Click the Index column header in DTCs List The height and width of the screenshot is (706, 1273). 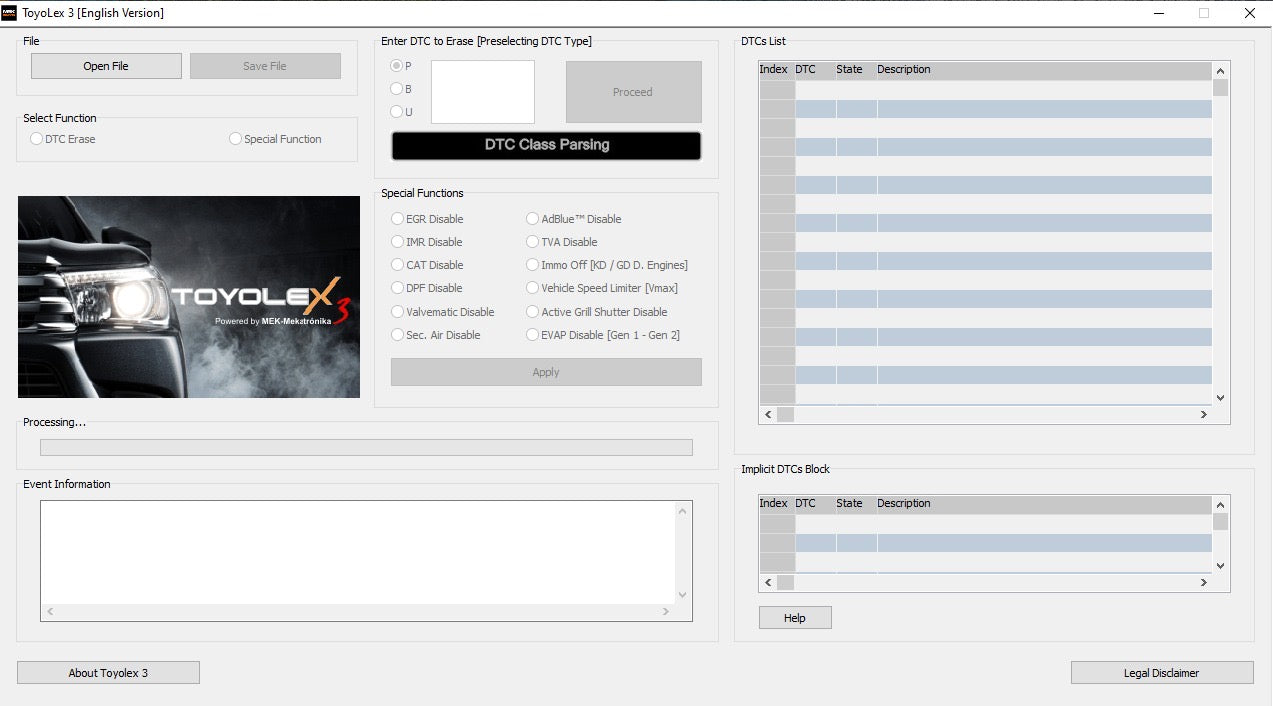(776, 70)
